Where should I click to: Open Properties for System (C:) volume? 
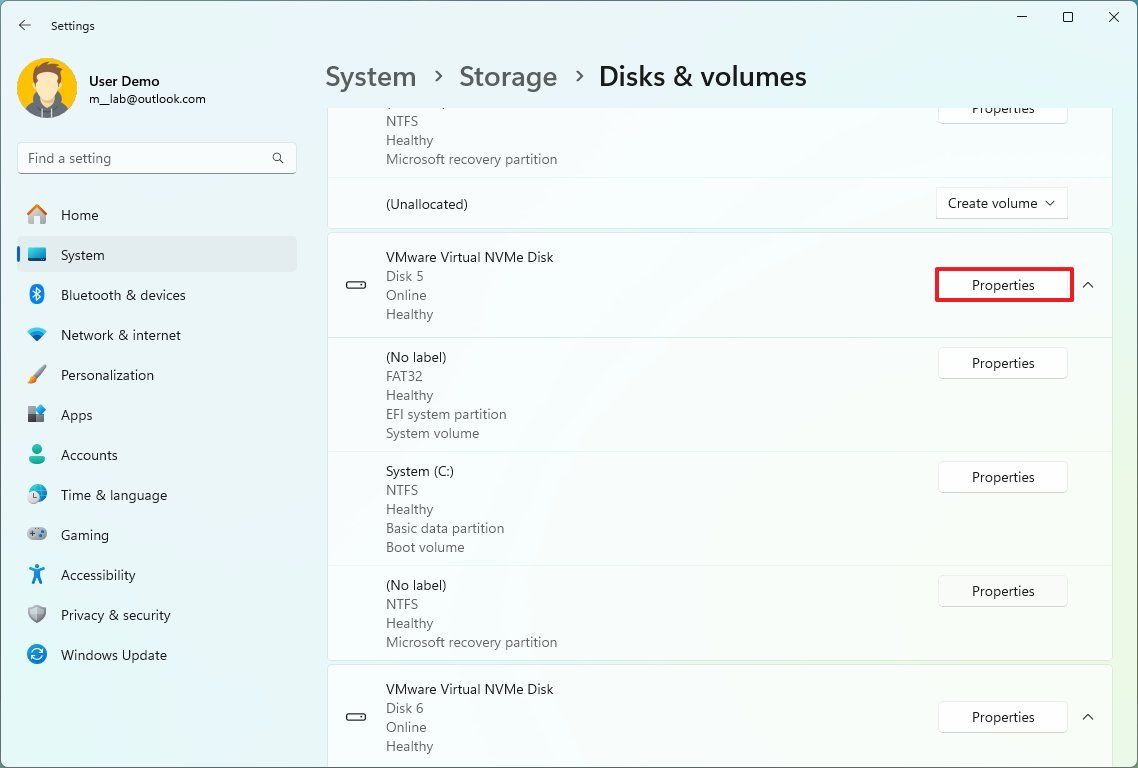tap(1003, 477)
